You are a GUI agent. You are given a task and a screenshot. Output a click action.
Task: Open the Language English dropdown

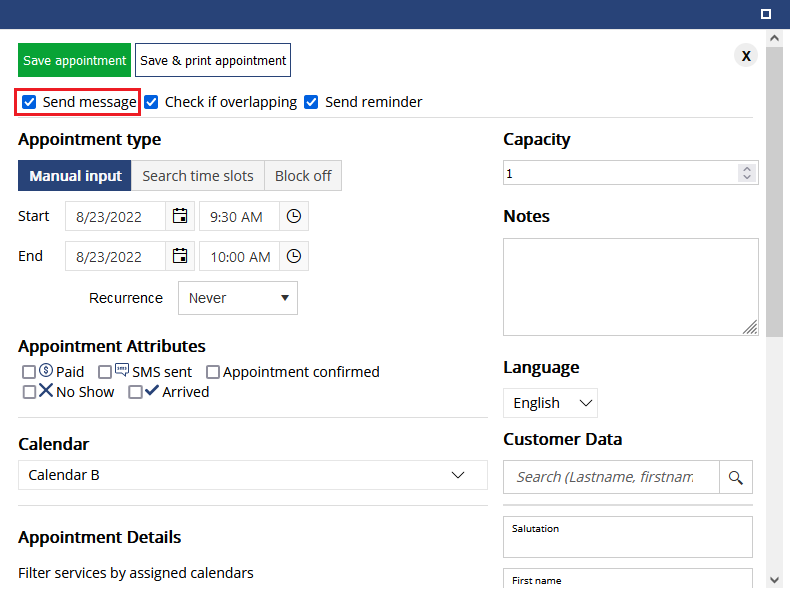point(550,403)
